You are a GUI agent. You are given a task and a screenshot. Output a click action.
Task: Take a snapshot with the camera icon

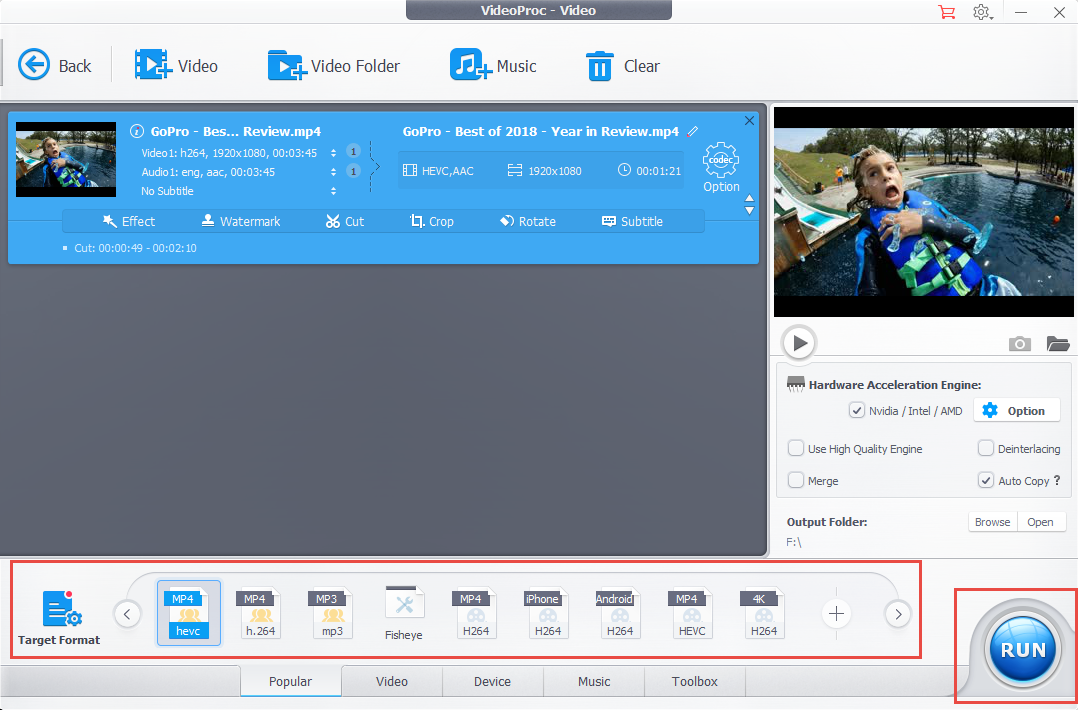1020,343
